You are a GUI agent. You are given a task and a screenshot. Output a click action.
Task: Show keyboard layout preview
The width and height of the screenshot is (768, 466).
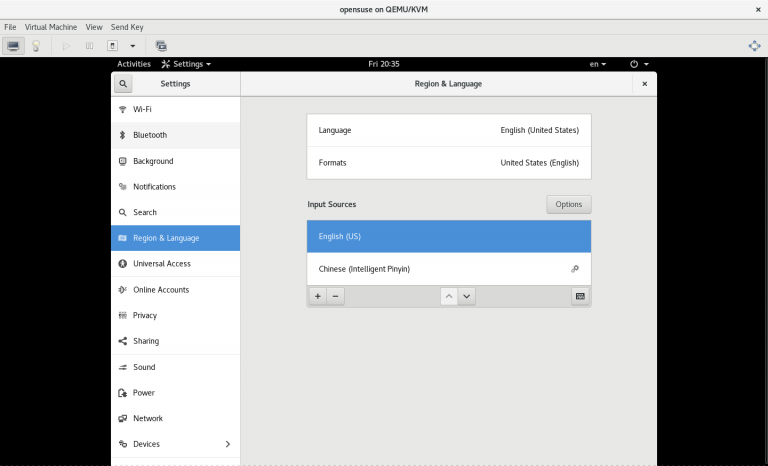[580, 296]
